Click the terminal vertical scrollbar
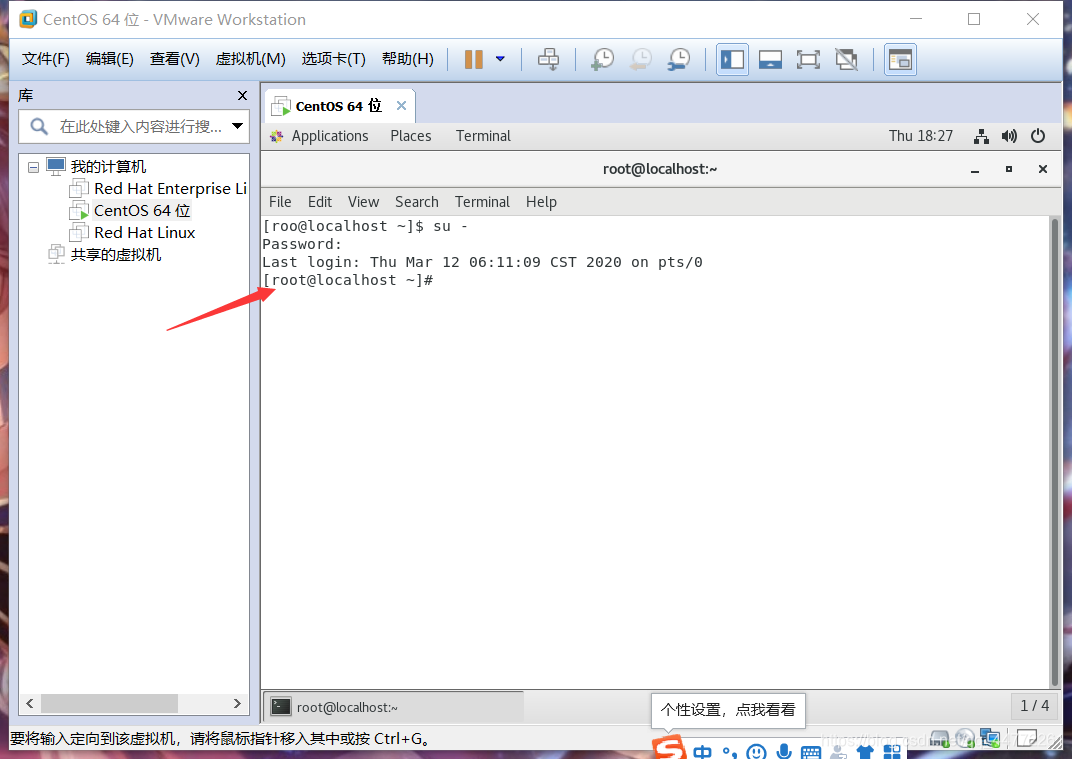The width and height of the screenshot is (1072, 759). tap(1055, 451)
